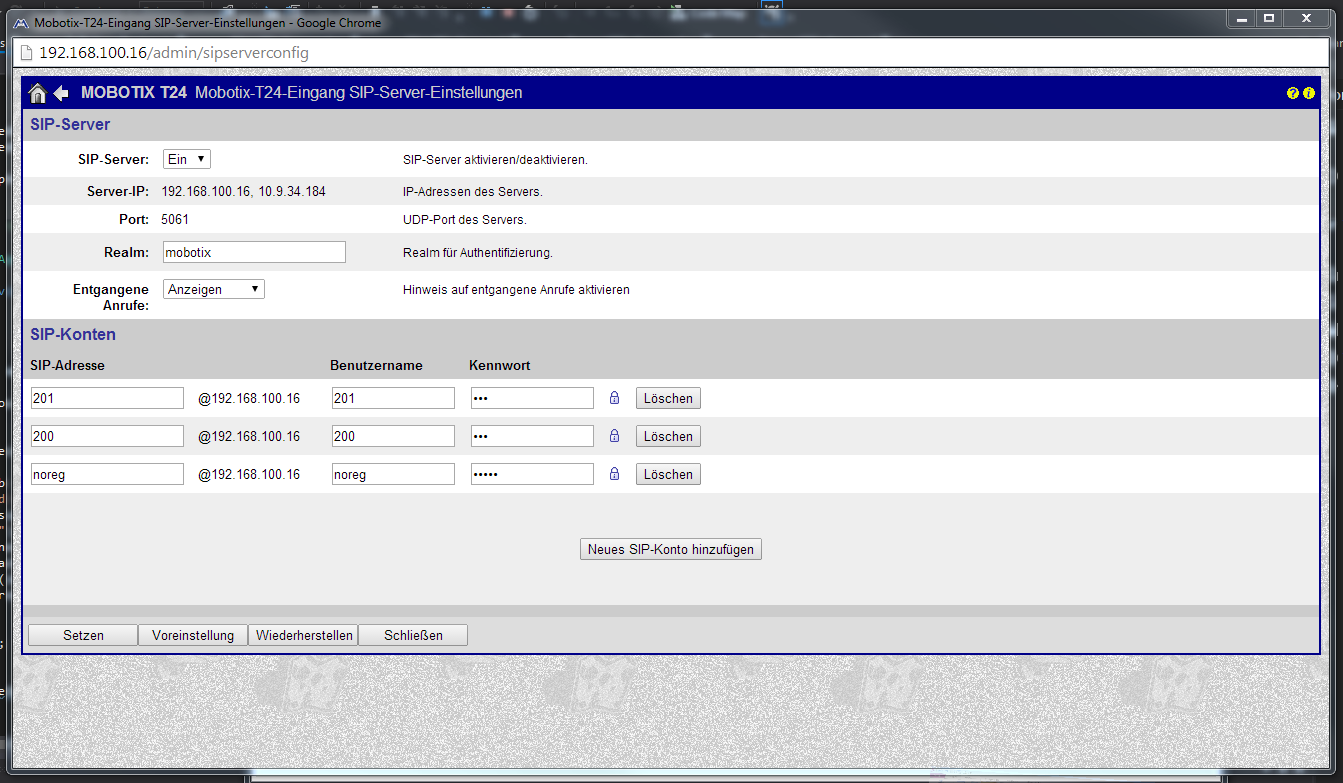Click Neues SIP-Konto hinzufügen

(x=671, y=549)
